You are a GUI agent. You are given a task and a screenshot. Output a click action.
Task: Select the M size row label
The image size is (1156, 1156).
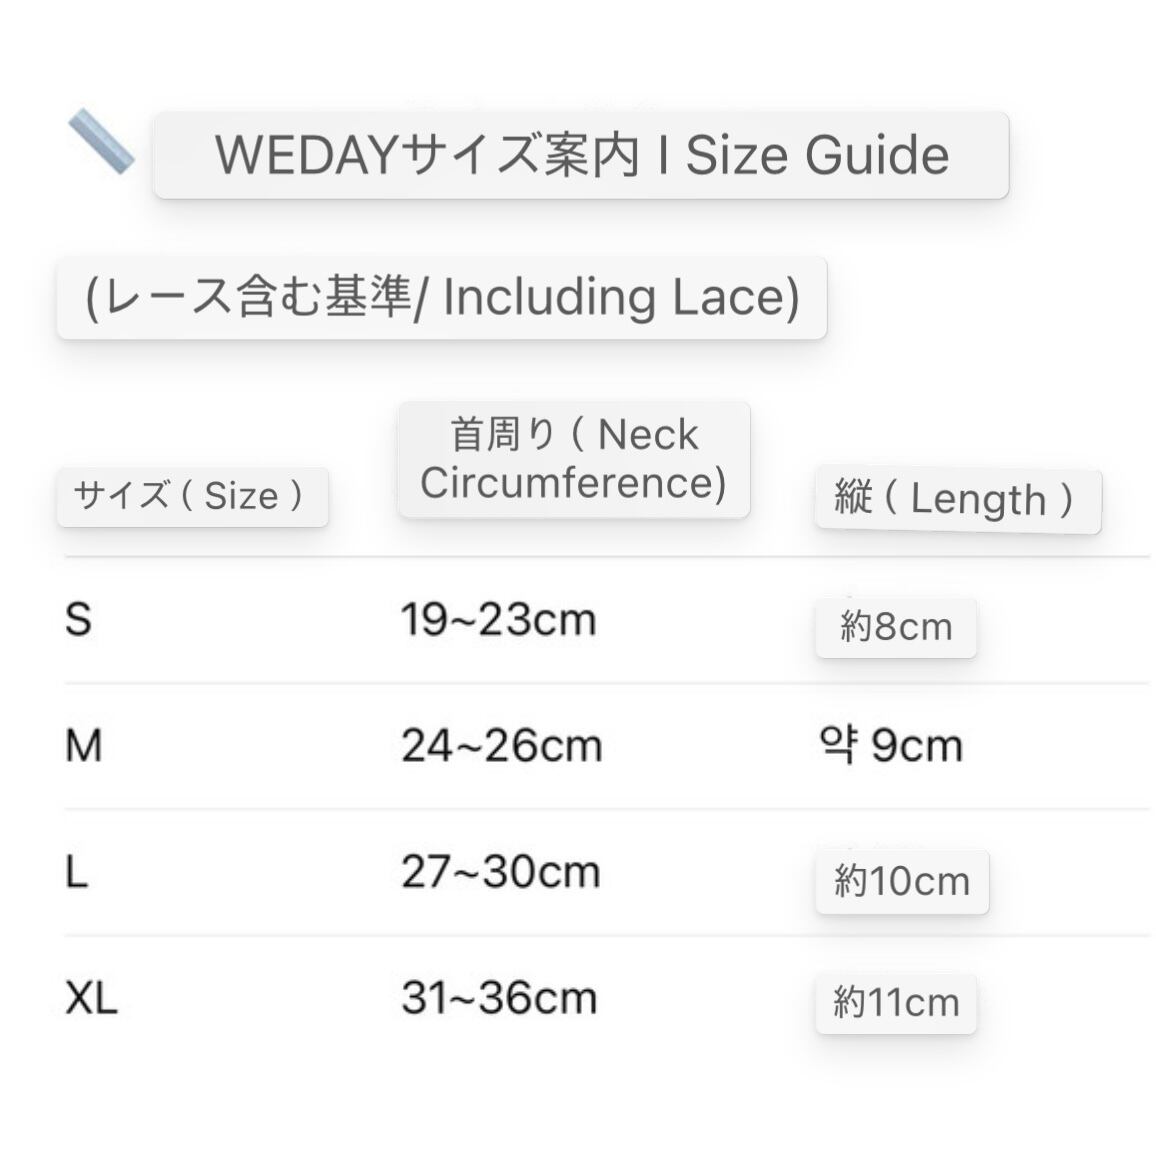coord(84,746)
